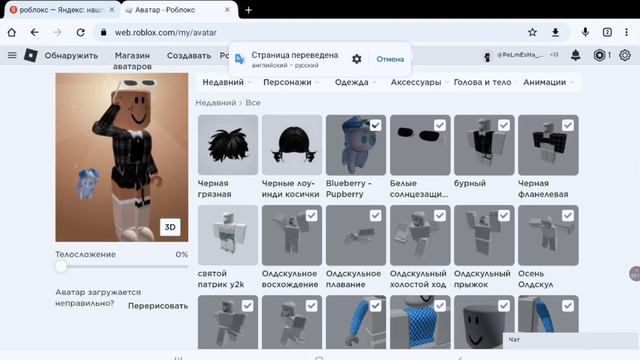Click the Roblox logo icon

[31, 55]
